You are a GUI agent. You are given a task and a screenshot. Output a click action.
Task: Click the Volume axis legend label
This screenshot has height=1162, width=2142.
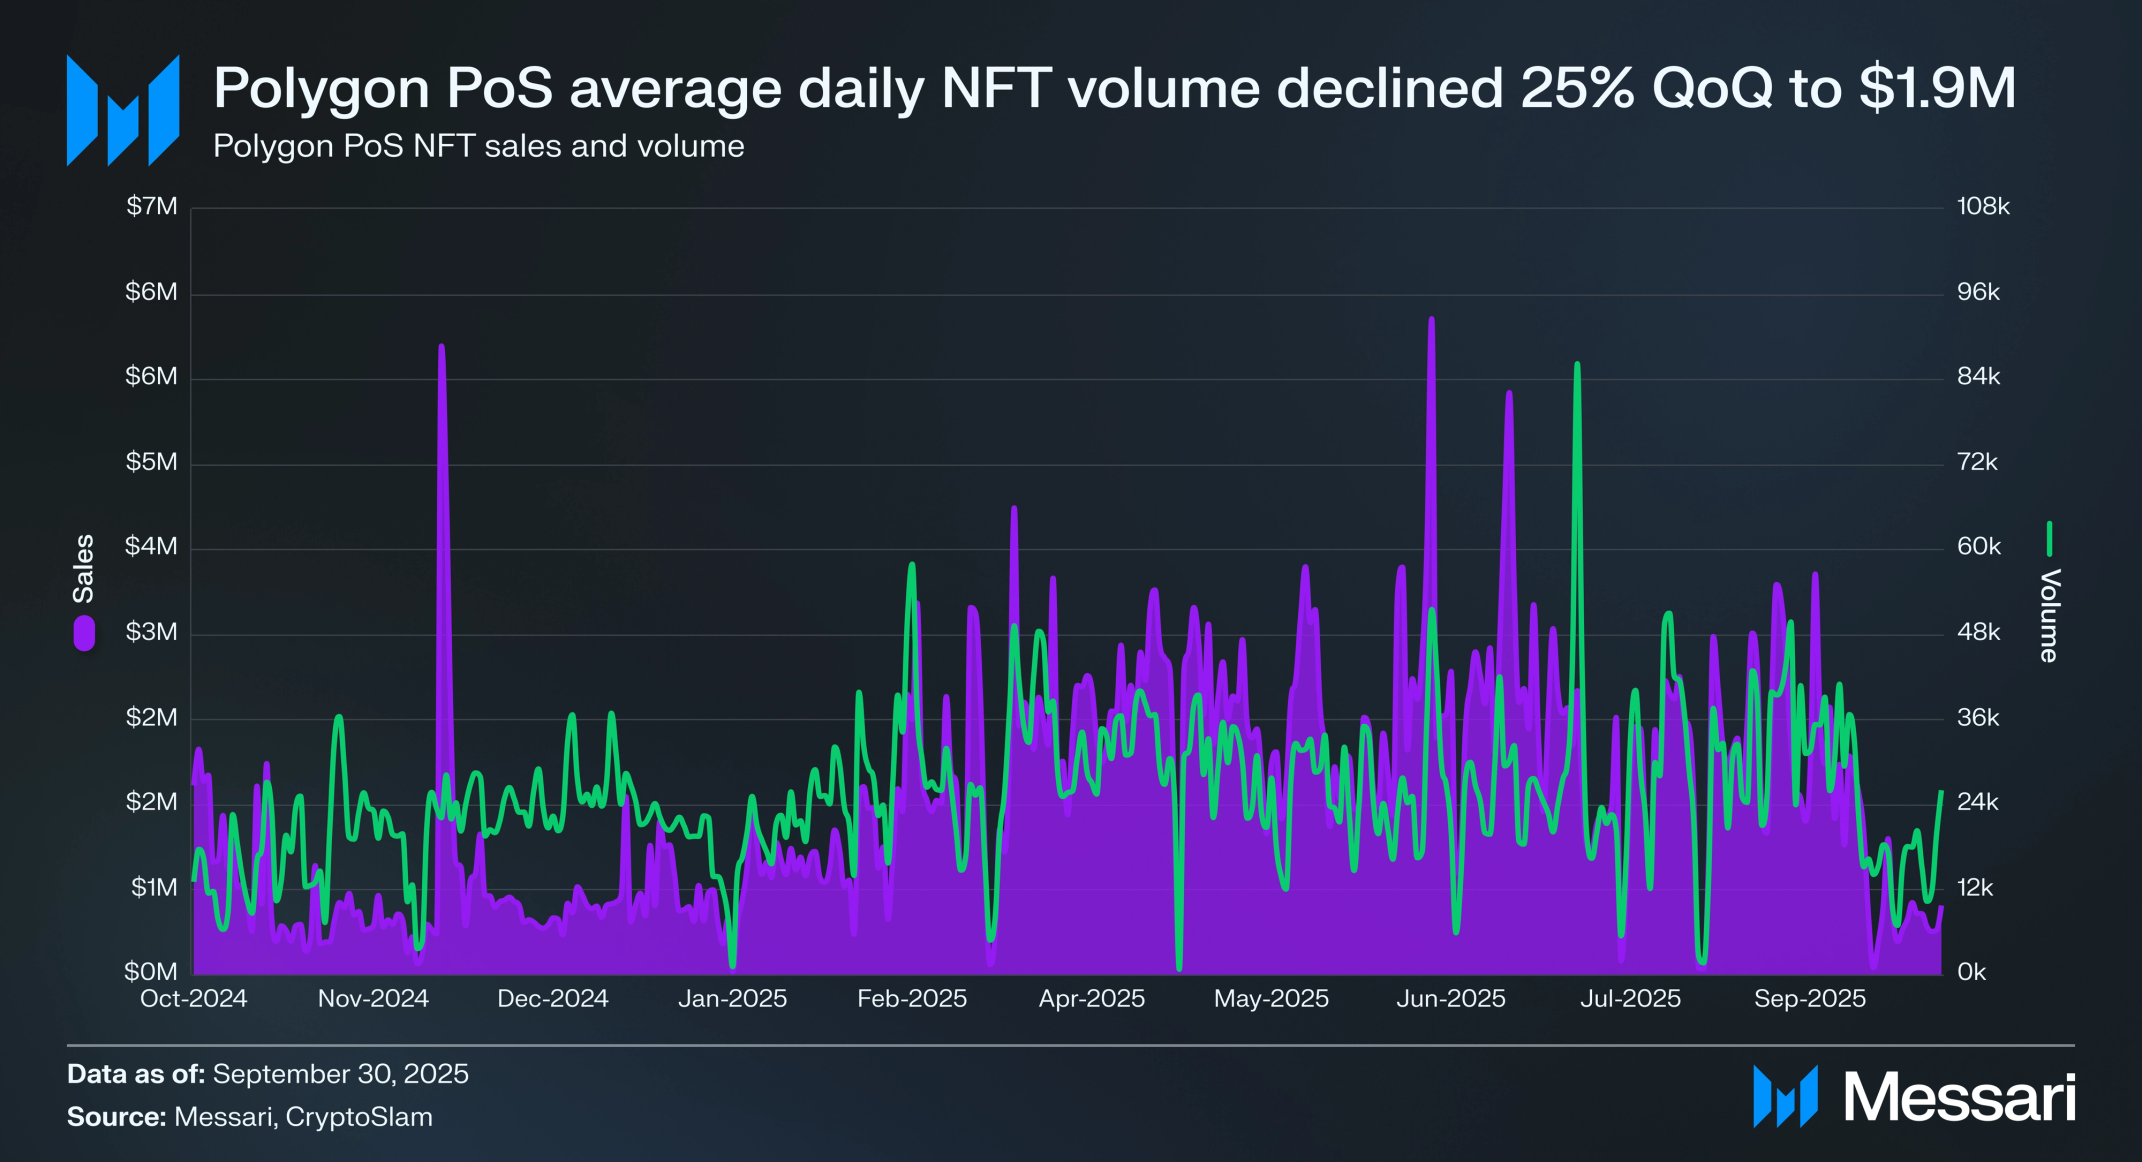pyautogui.click(x=2049, y=615)
